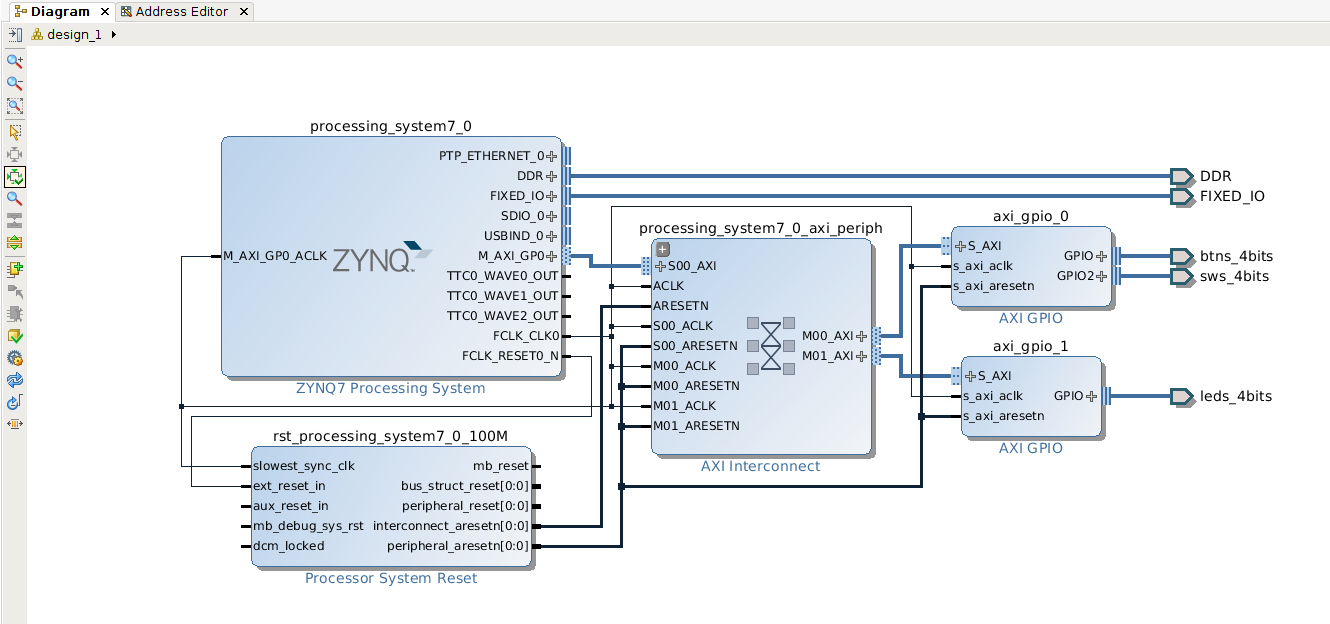Viewport: 1330px width, 624px height.
Task: Click the rst_processing_system7_0_100M block name
Action: [391, 436]
